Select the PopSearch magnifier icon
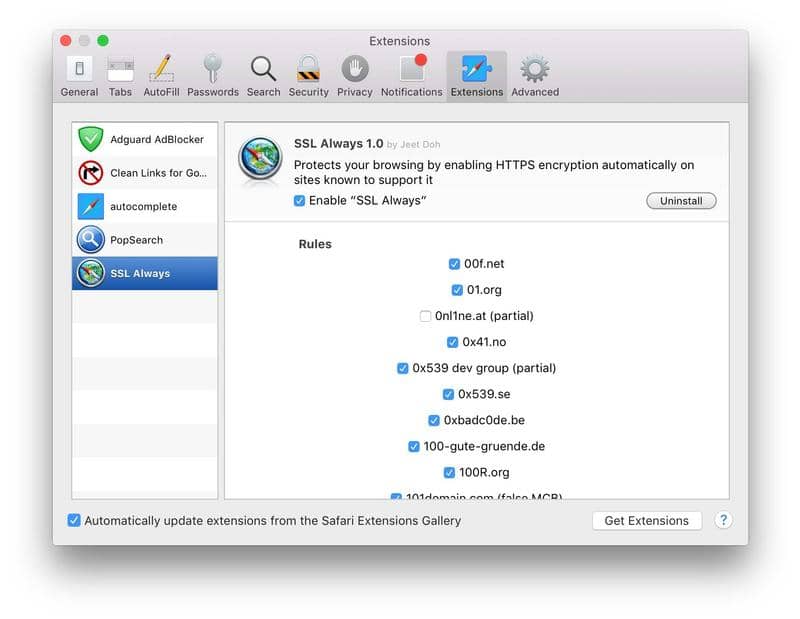Image resolution: width=800 pixels, height=619 pixels. click(92, 239)
